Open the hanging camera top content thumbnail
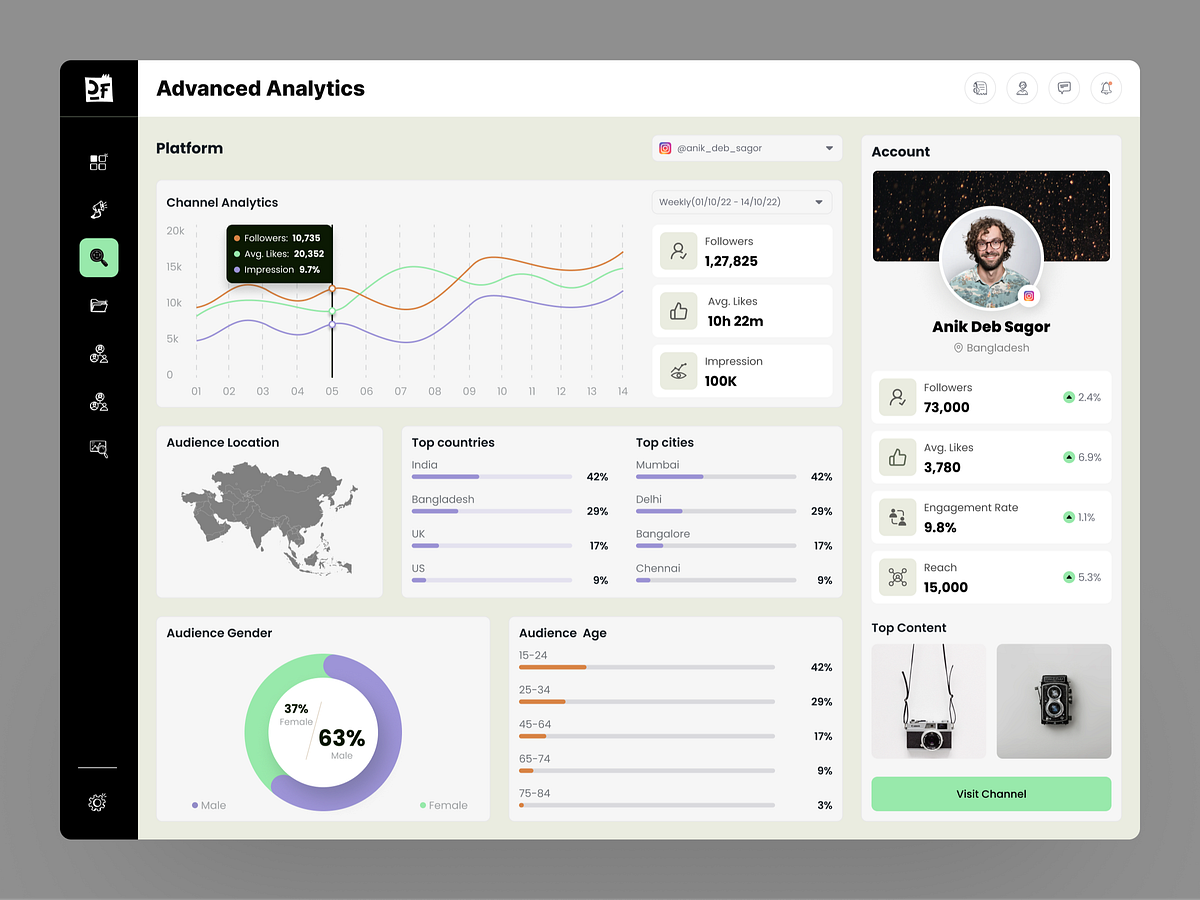 click(929, 701)
